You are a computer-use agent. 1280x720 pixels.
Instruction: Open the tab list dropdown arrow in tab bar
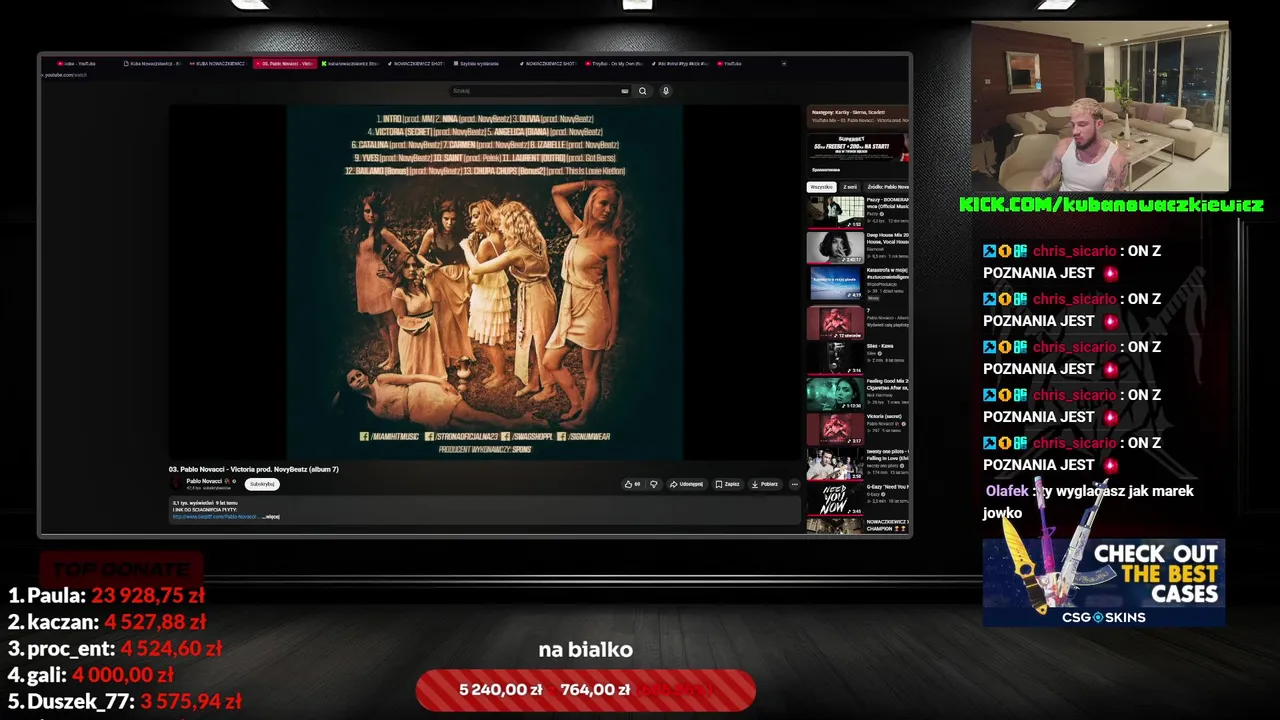[784, 63]
